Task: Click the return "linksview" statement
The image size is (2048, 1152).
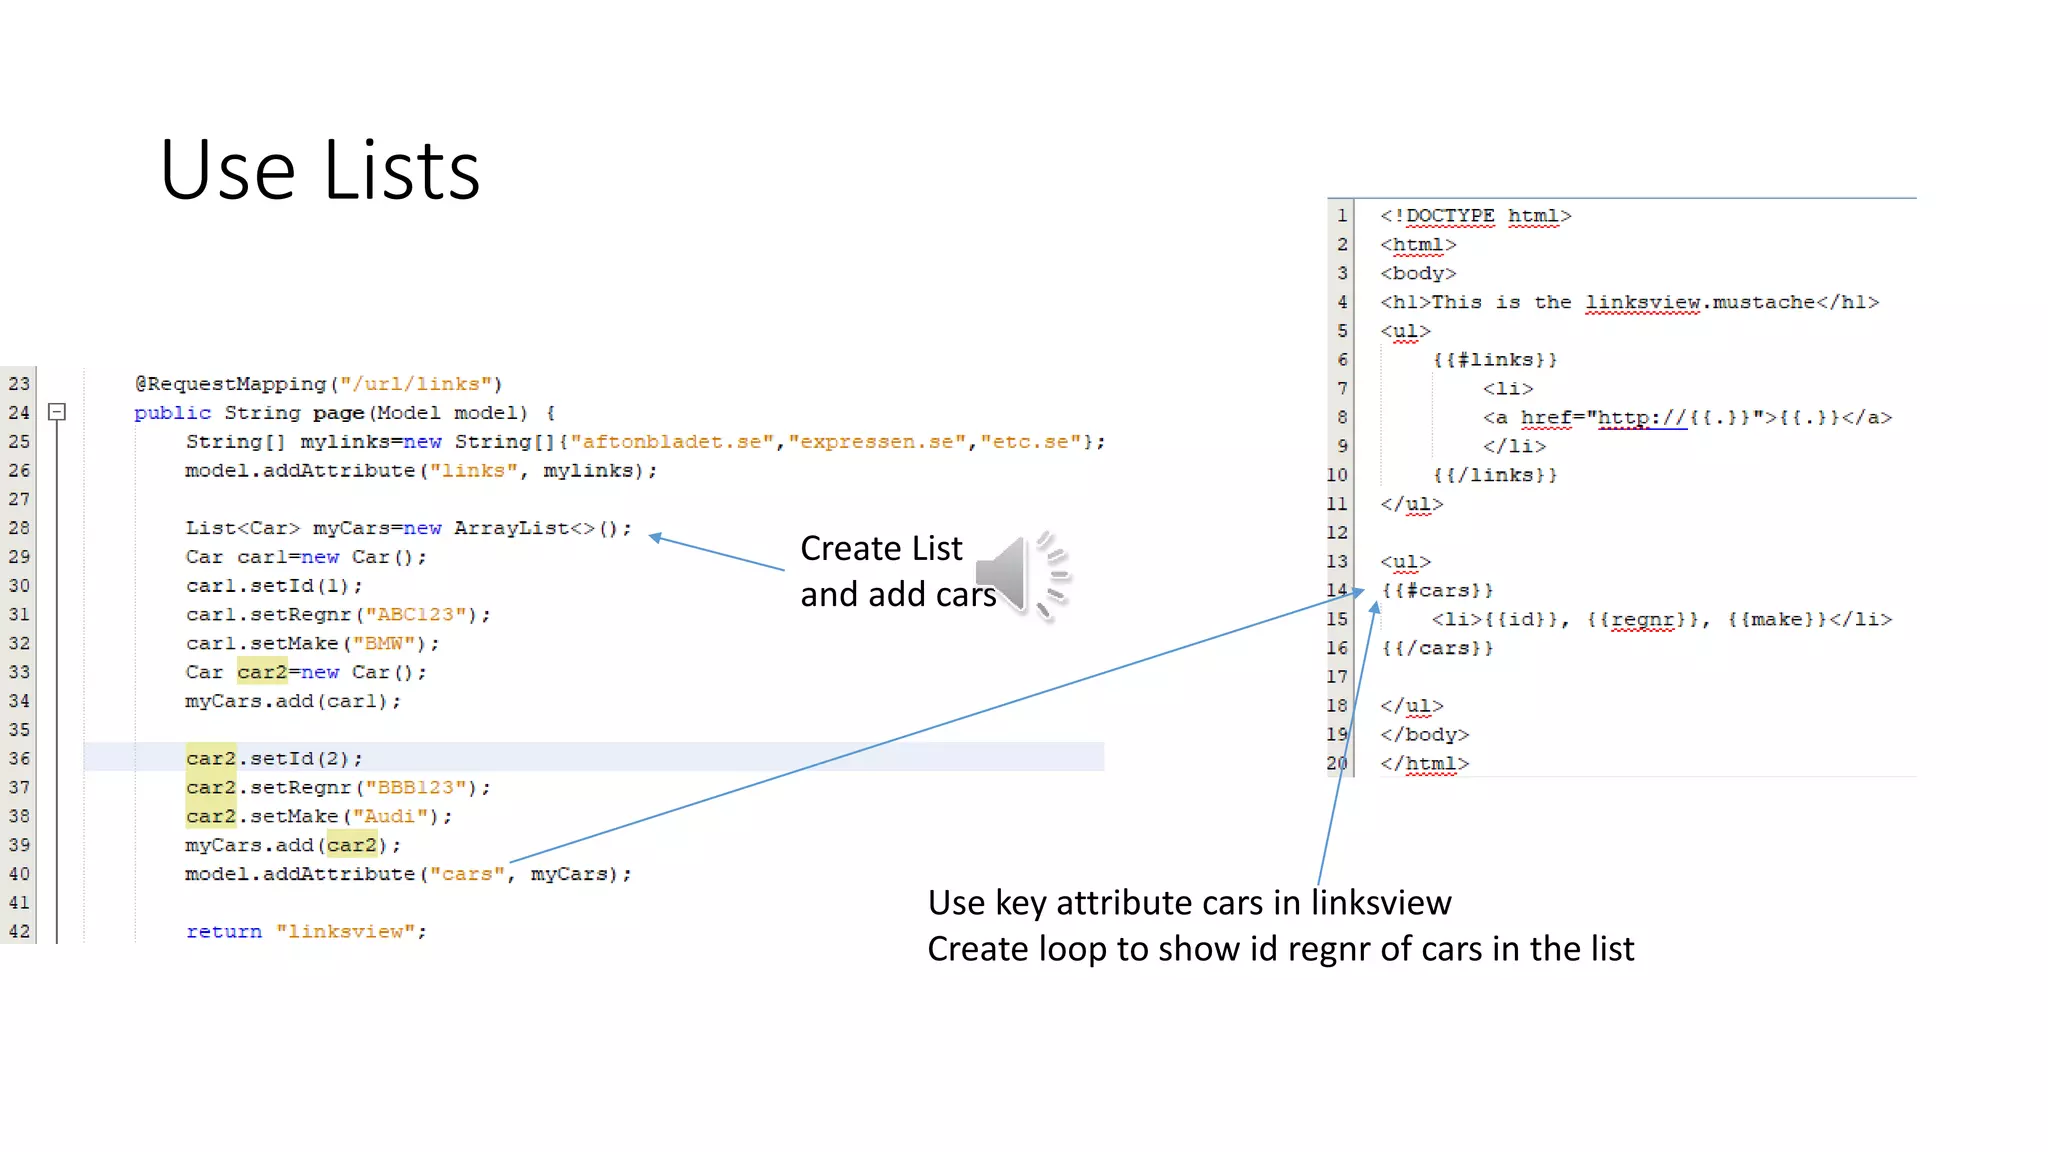Action: point(306,931)
